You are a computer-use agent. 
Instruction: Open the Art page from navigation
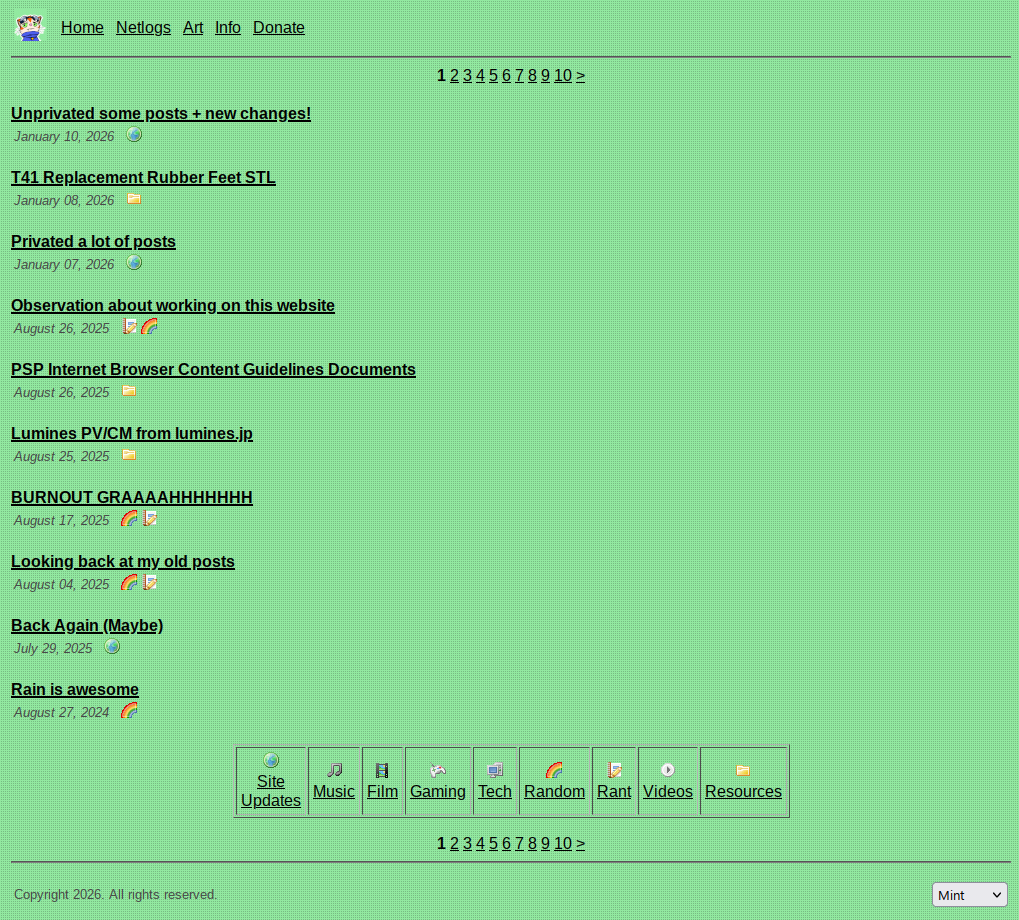pos(193,28)
